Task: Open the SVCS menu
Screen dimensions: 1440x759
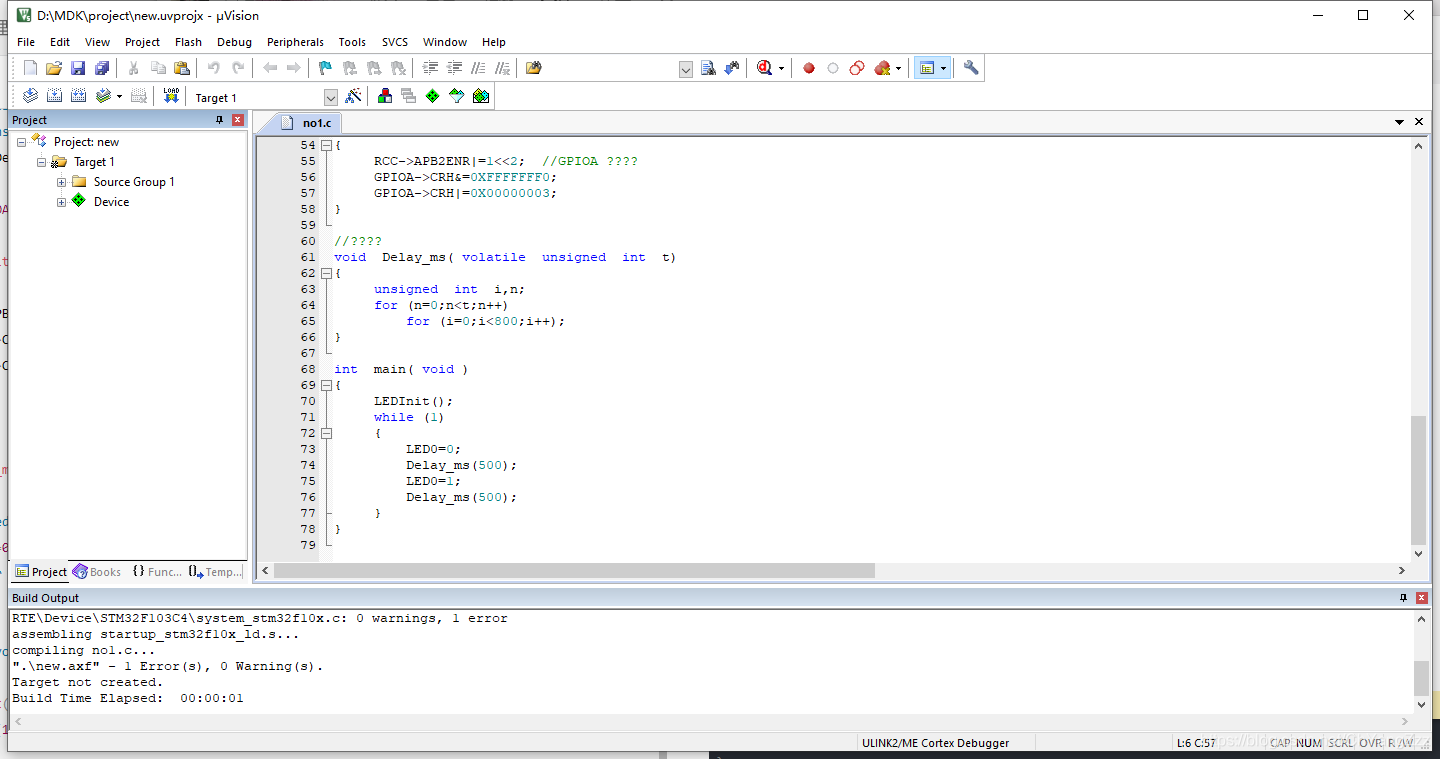Action: click(395, 42)
